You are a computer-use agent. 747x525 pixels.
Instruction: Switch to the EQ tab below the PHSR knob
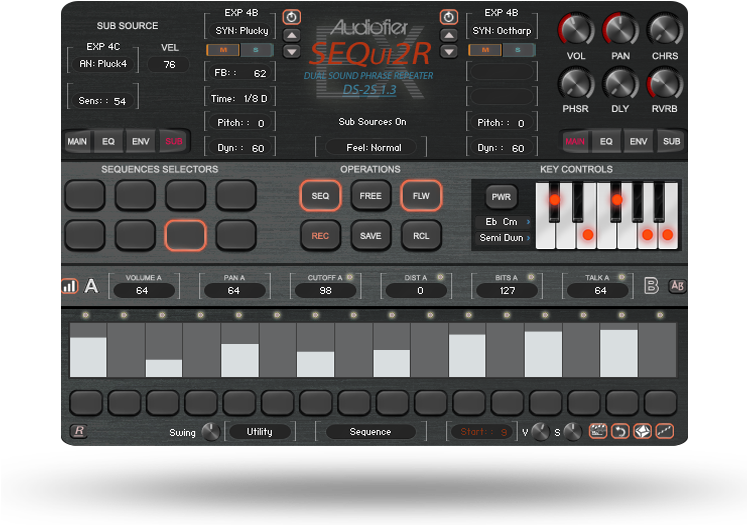click(x=606, y=141)
